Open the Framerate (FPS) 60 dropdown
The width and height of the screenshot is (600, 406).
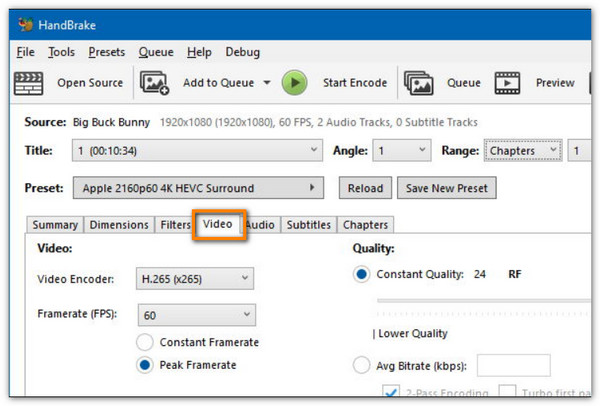point(197,315)
